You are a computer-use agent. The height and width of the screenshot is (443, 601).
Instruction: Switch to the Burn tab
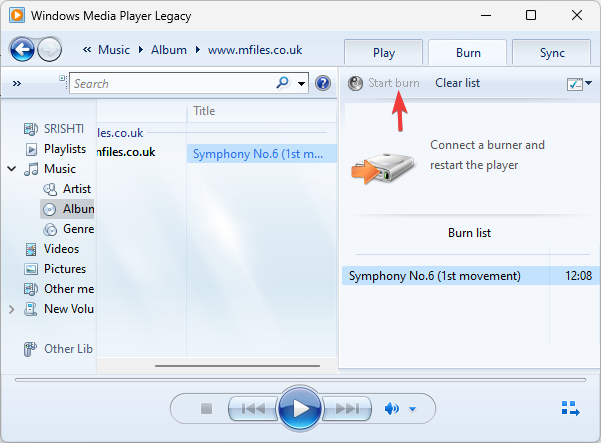click(468, 53)
